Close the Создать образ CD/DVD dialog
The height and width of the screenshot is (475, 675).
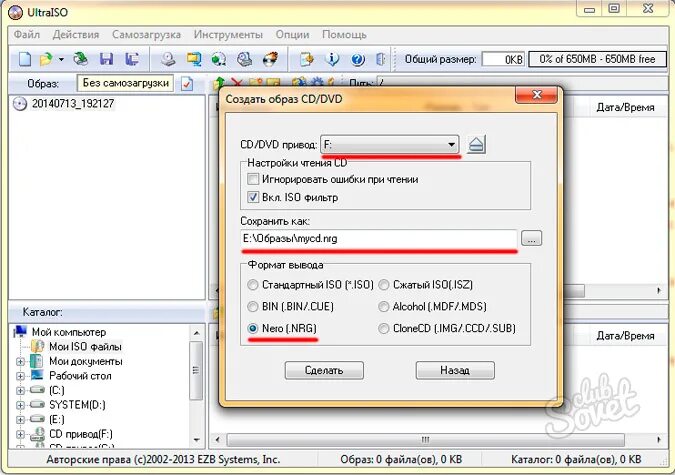537,94
